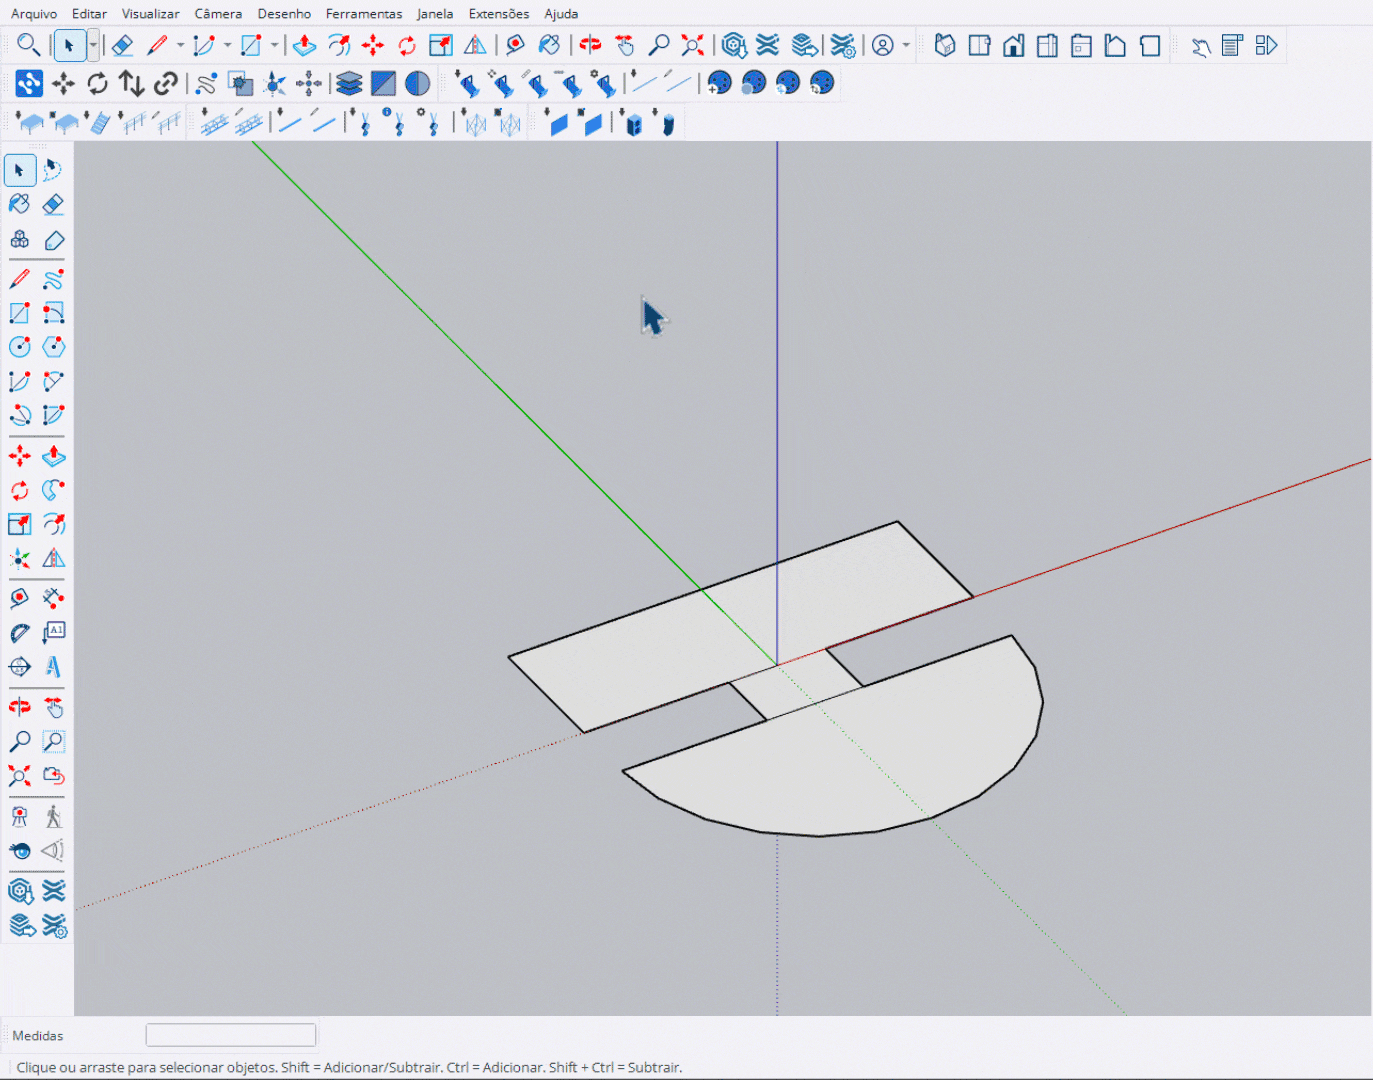This screenshot has height=1080, width=1373.
Task: Choose the Freehand drawing tool
Action: pyautogui.click(x=53, y=279)
